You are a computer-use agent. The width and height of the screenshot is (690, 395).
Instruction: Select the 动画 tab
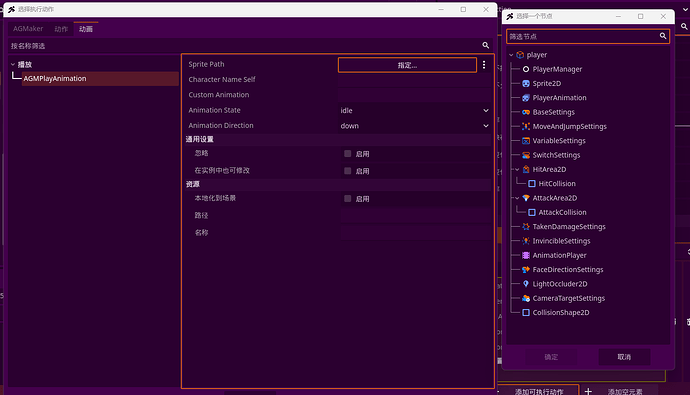pyautogui.click(x=86, y=29)
